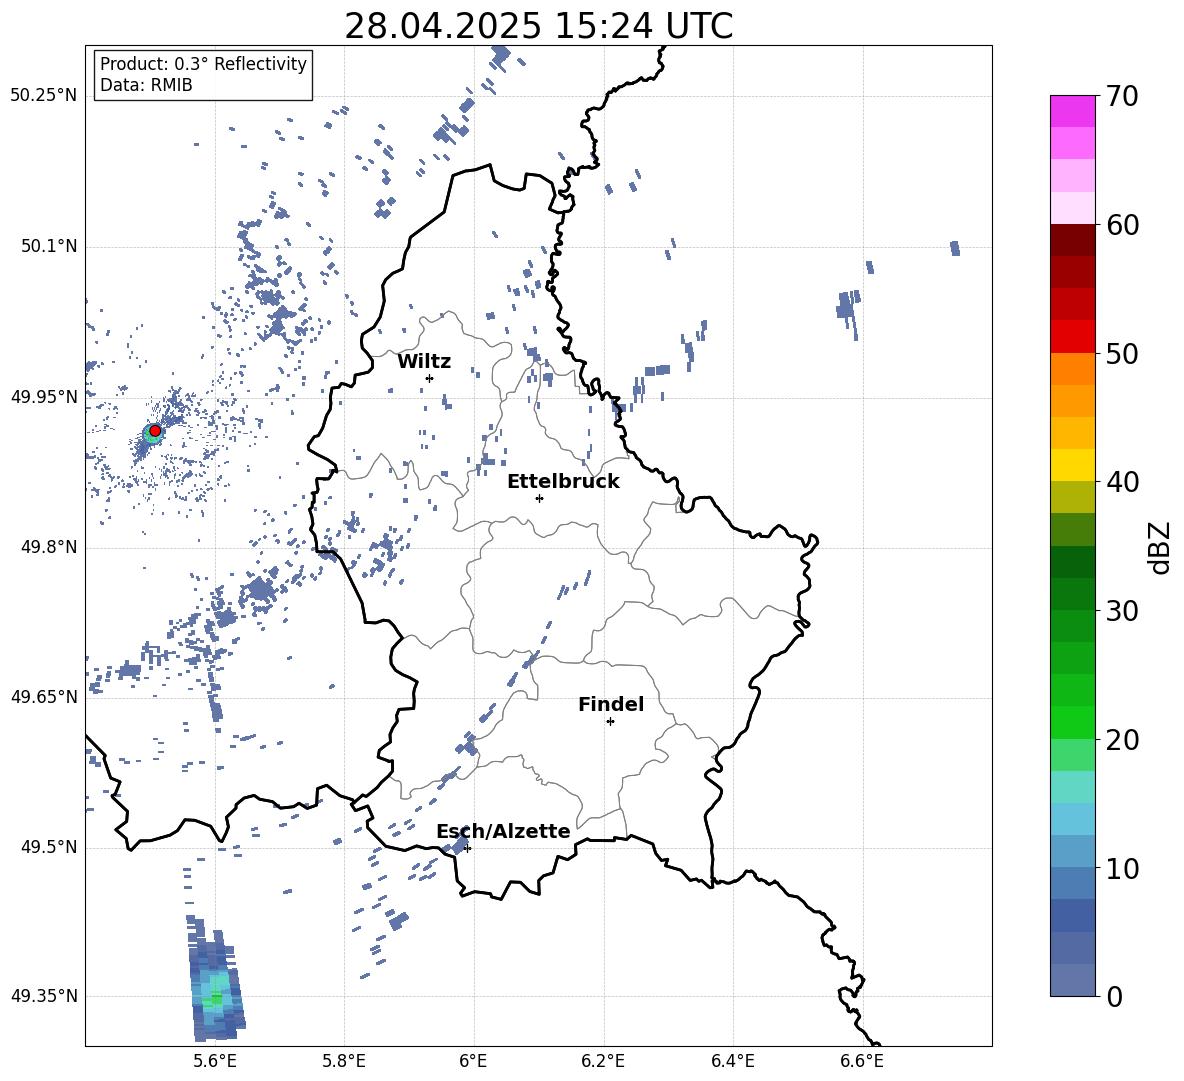Click the Ettelbruck city label
1184x1081 pixels.
563,482
